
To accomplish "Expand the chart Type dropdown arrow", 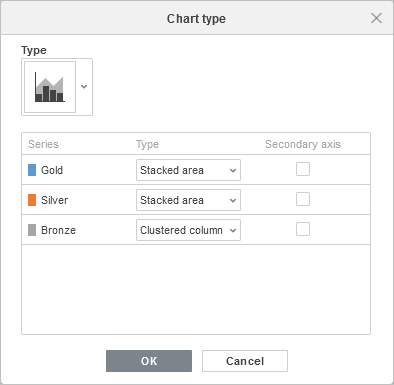I will click(84, 87).
